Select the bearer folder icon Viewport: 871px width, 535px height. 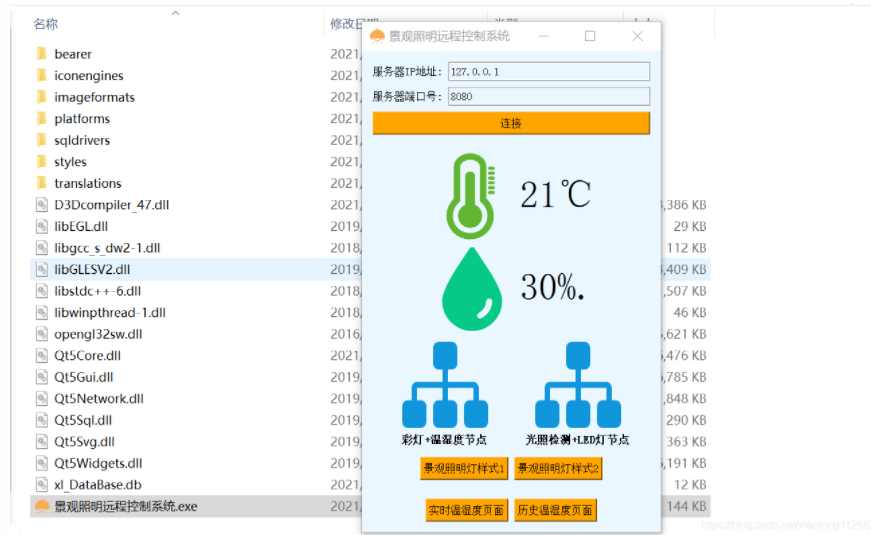tap(42, 54)
